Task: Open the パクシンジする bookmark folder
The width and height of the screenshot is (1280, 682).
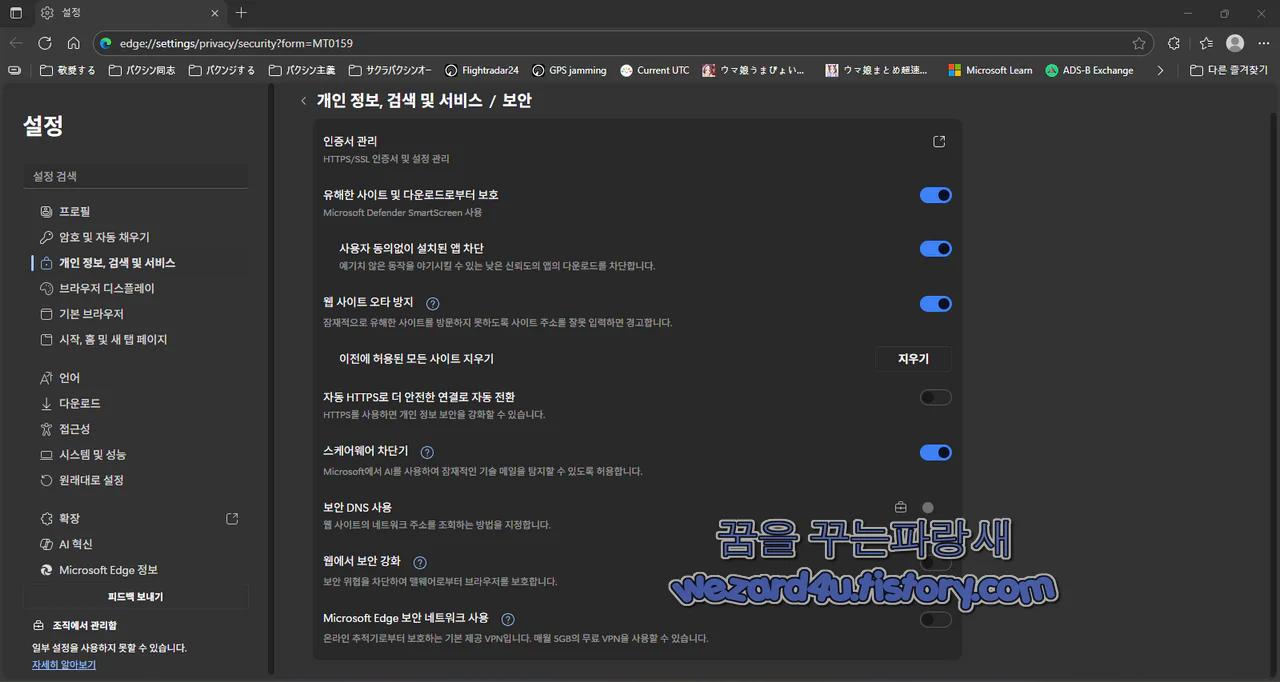Action: pyautogui.click(x=221, y=70)
